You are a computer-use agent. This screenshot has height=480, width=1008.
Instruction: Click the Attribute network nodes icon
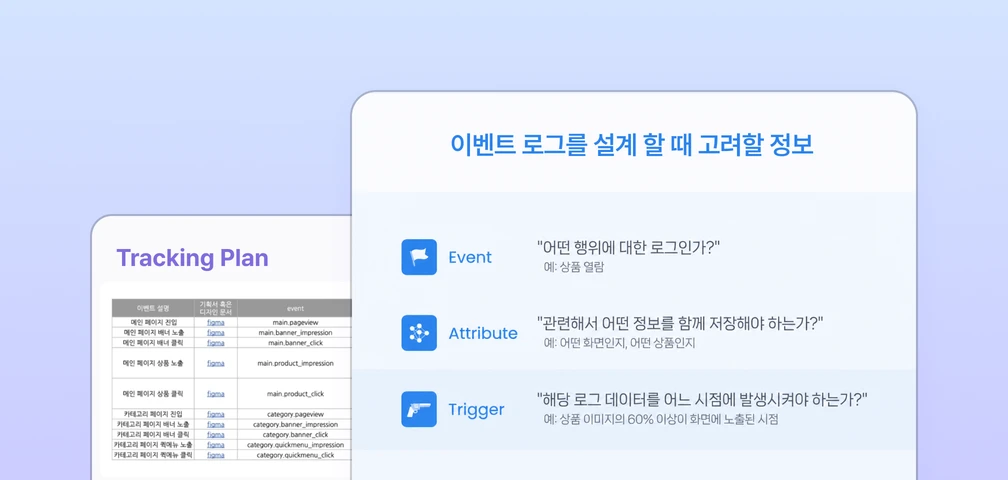pyautogui.click(x=419, y=333)
